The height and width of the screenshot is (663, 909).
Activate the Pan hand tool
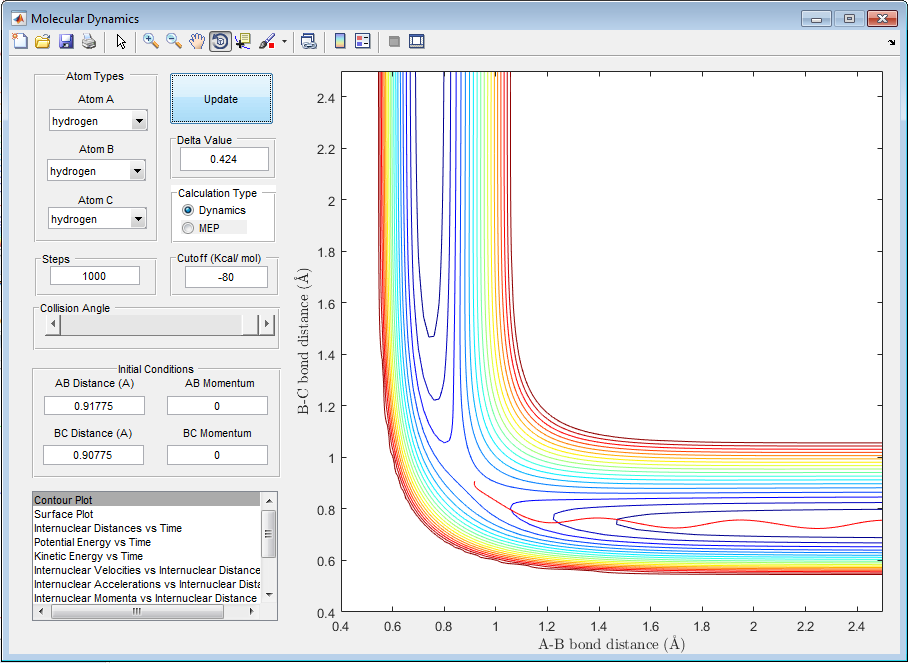click(x=197, y=41)
